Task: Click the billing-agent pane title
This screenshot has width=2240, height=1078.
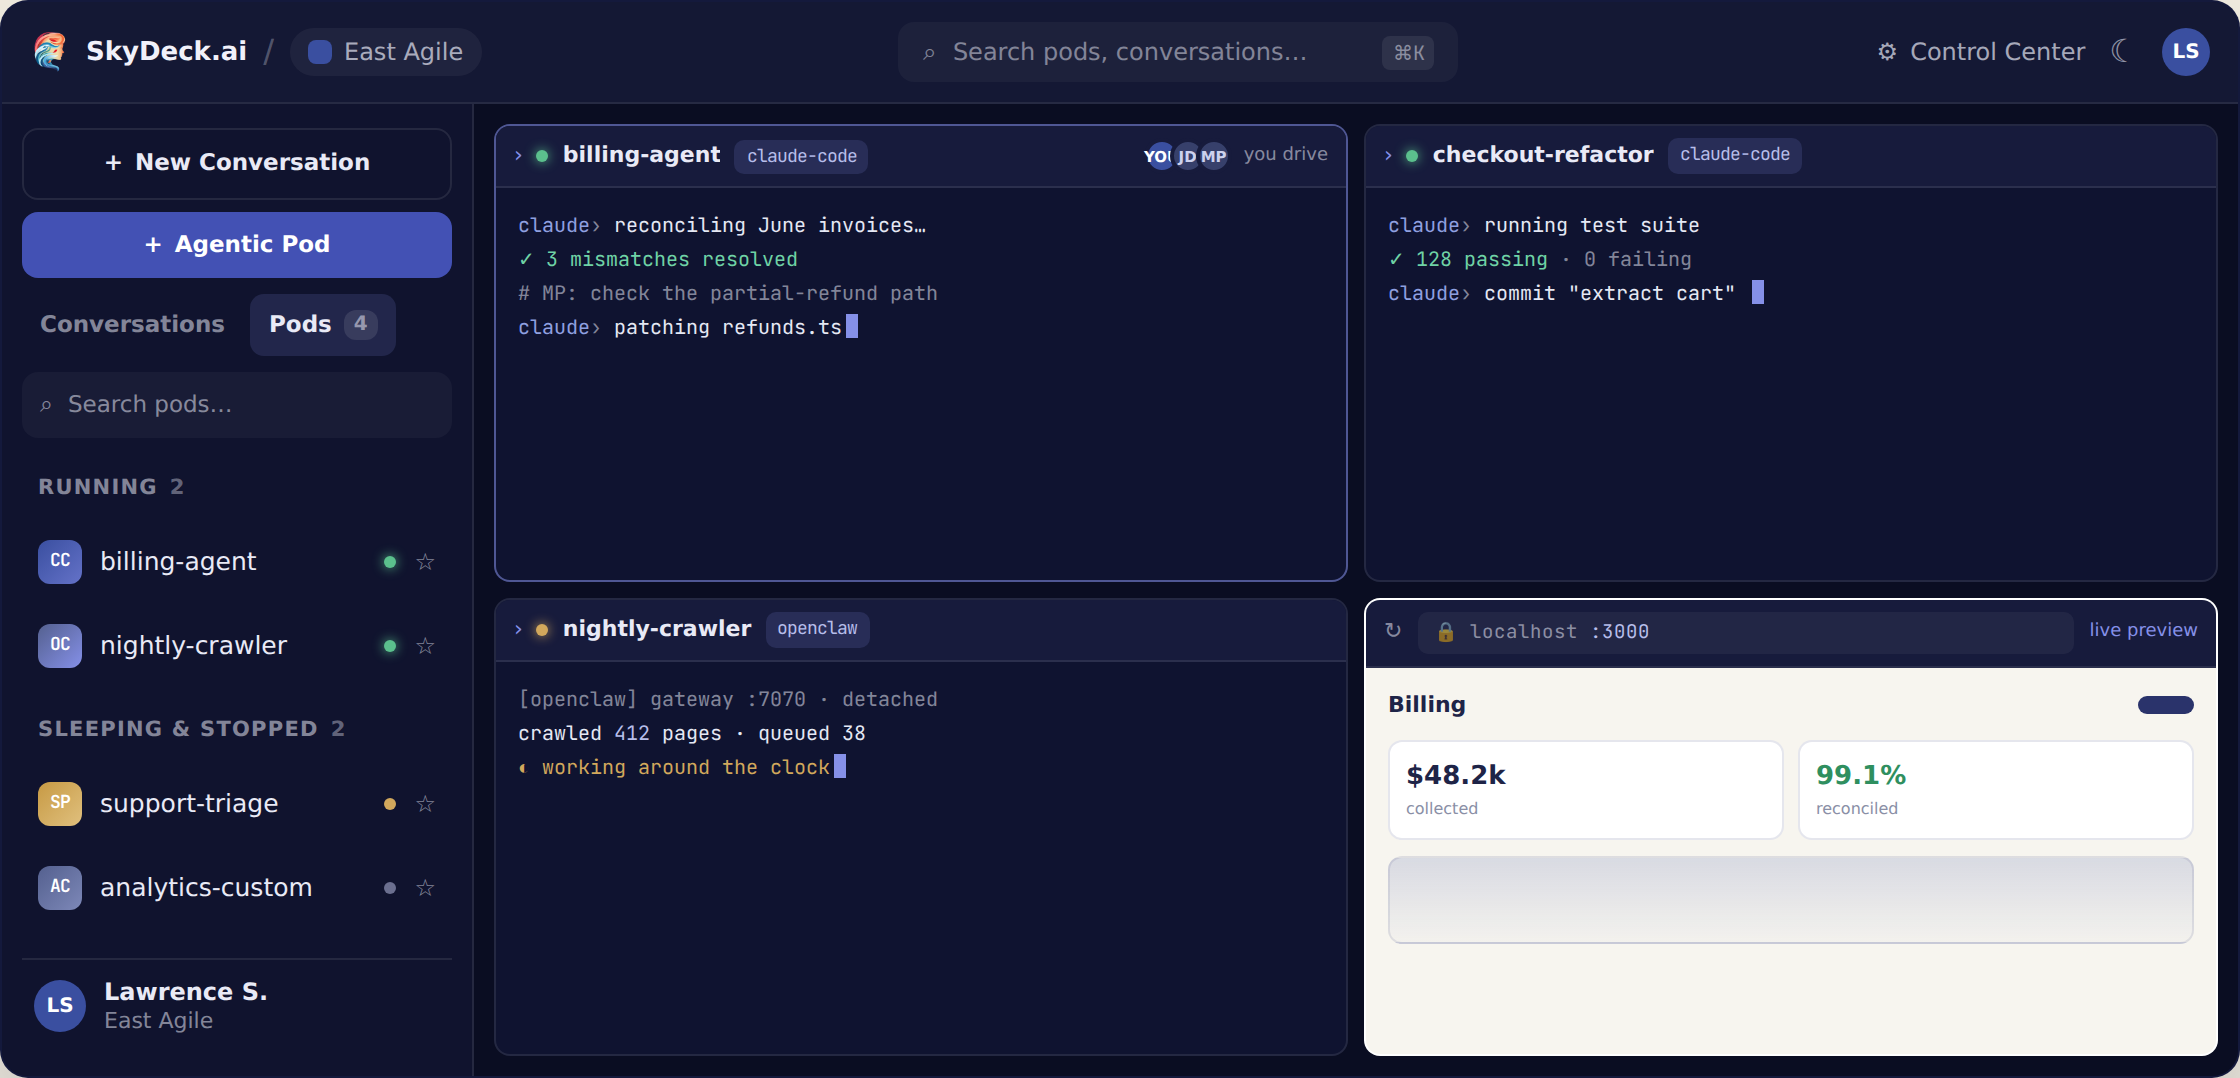Action: point(641,155)
